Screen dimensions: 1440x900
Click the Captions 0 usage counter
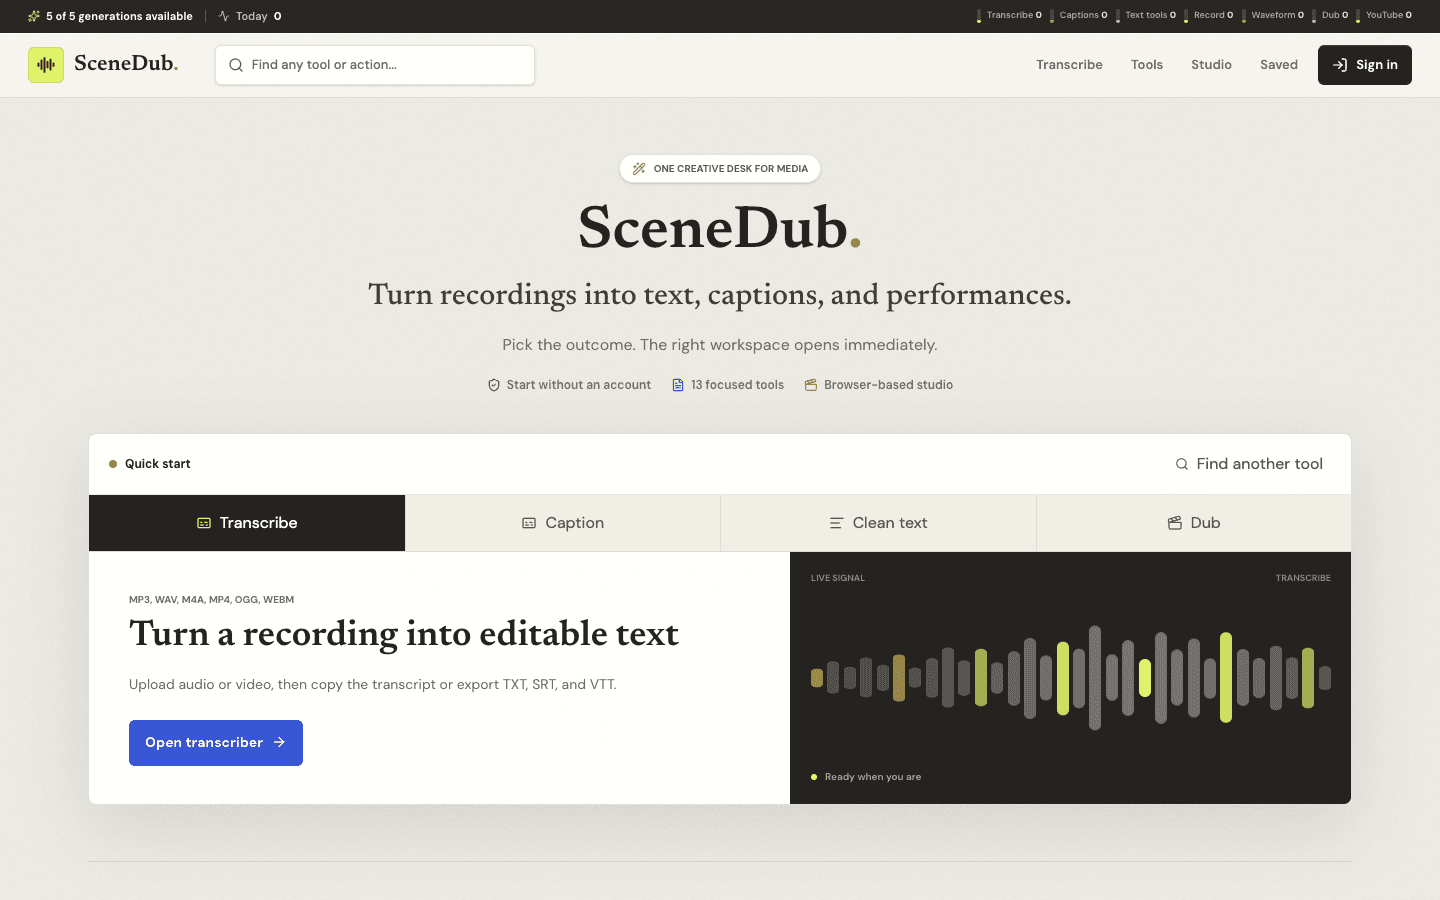point(1079,16)
